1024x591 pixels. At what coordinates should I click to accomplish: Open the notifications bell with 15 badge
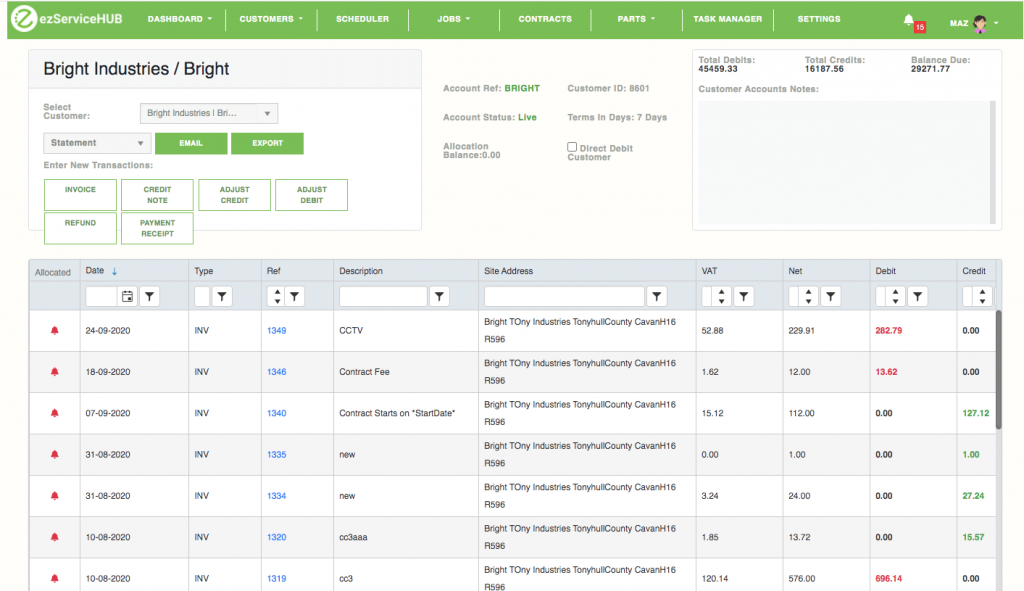pos(910,20)
